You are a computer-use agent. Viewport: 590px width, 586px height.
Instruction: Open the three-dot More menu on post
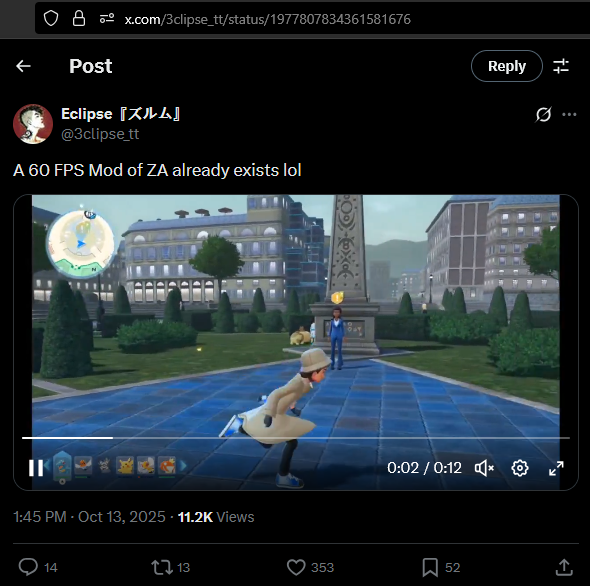click(x=569, y=114)
